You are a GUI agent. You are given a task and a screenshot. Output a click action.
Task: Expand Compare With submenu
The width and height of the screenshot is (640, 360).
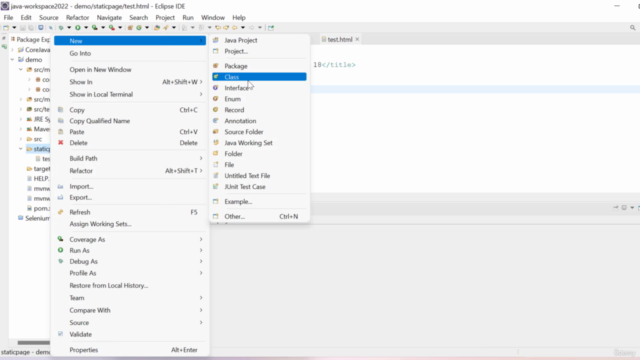[x=201, y=310]
